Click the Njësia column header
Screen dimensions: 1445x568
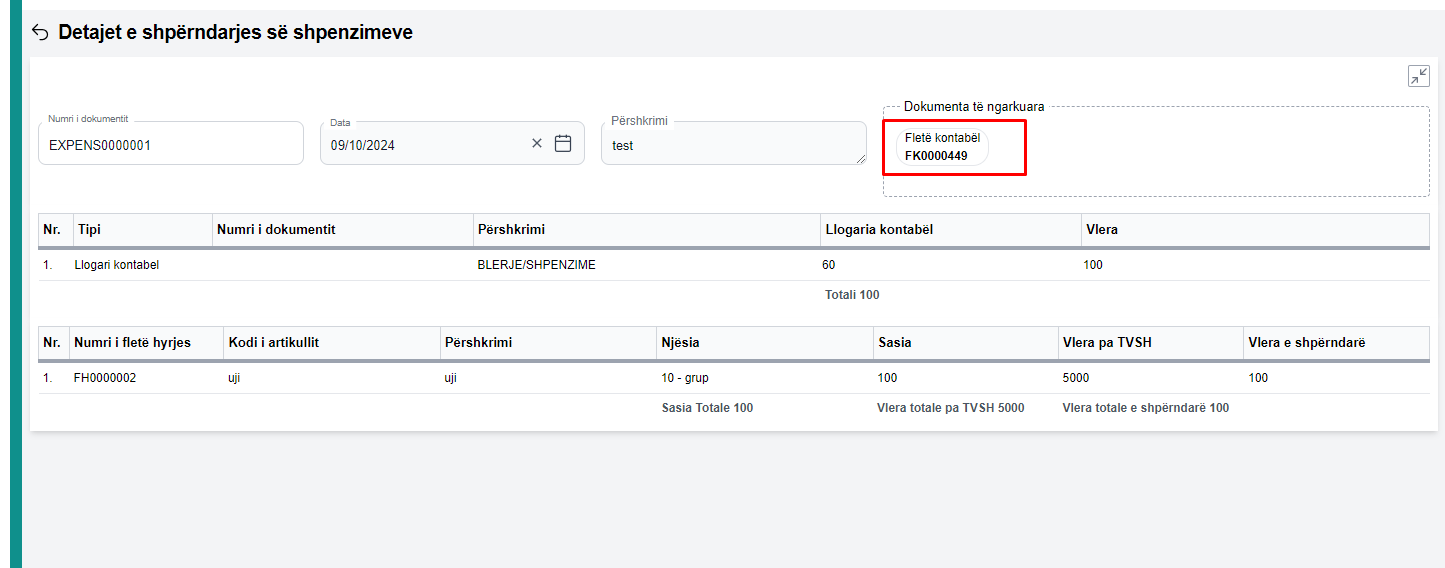tap(680, 343)
